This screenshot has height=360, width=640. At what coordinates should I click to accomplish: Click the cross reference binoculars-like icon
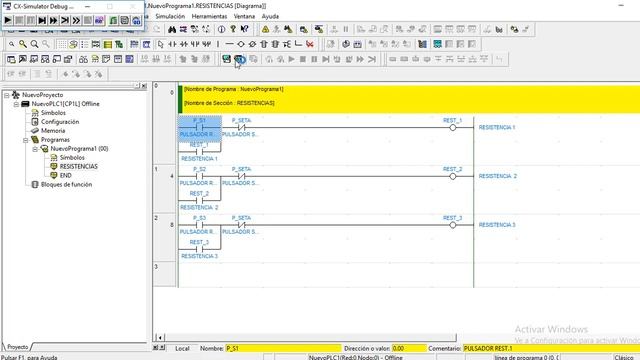click(83, 59)
